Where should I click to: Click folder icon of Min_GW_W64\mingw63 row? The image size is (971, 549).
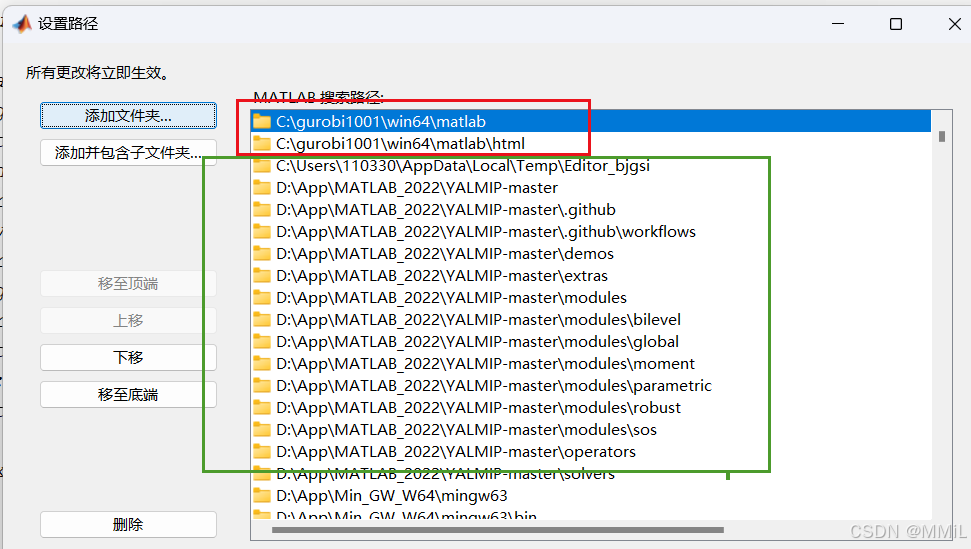[x=262, y=495]
